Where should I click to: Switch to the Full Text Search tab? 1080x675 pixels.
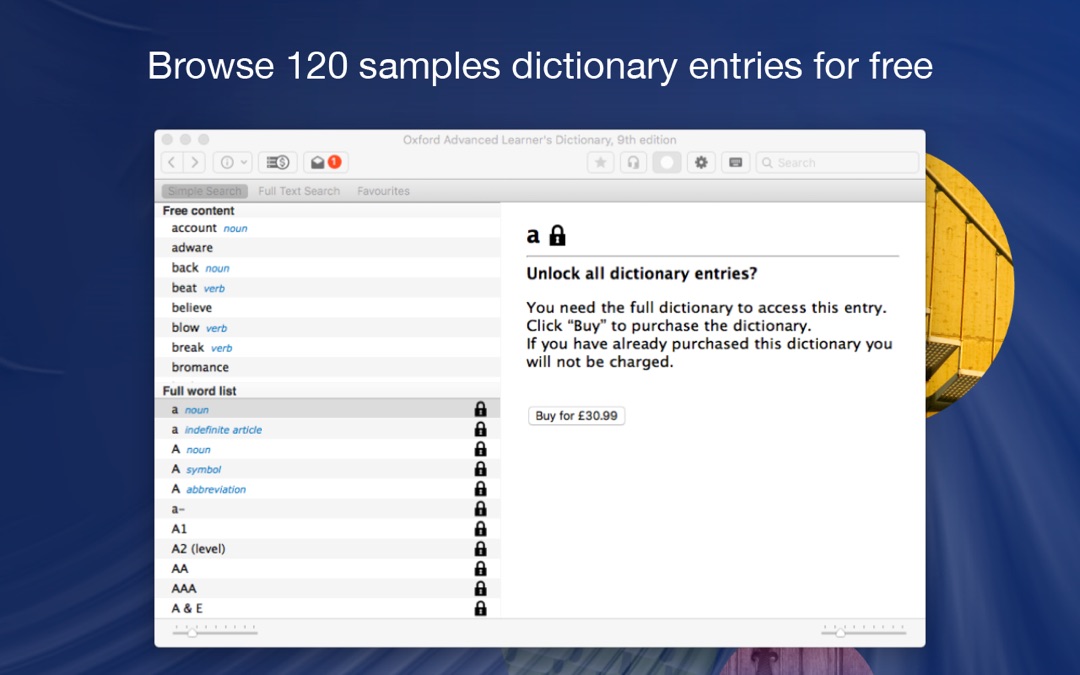299,191
